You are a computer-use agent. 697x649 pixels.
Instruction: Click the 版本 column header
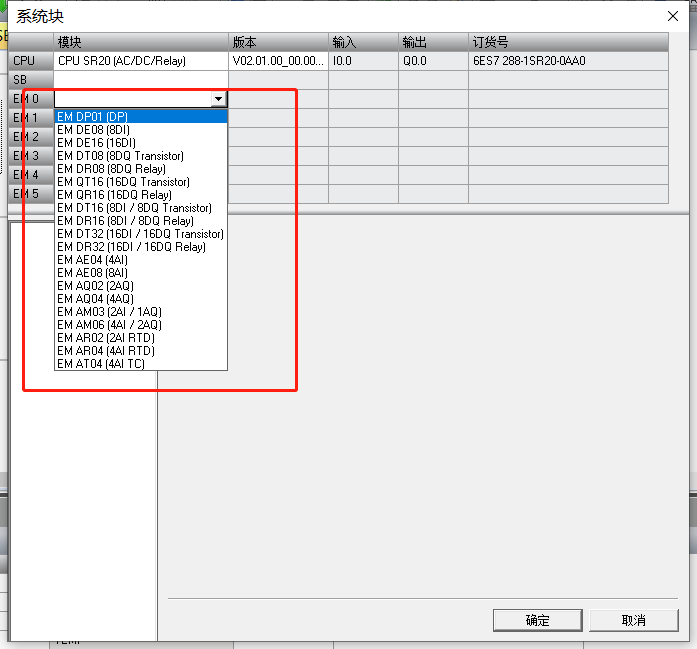click(x=278, y=42)
